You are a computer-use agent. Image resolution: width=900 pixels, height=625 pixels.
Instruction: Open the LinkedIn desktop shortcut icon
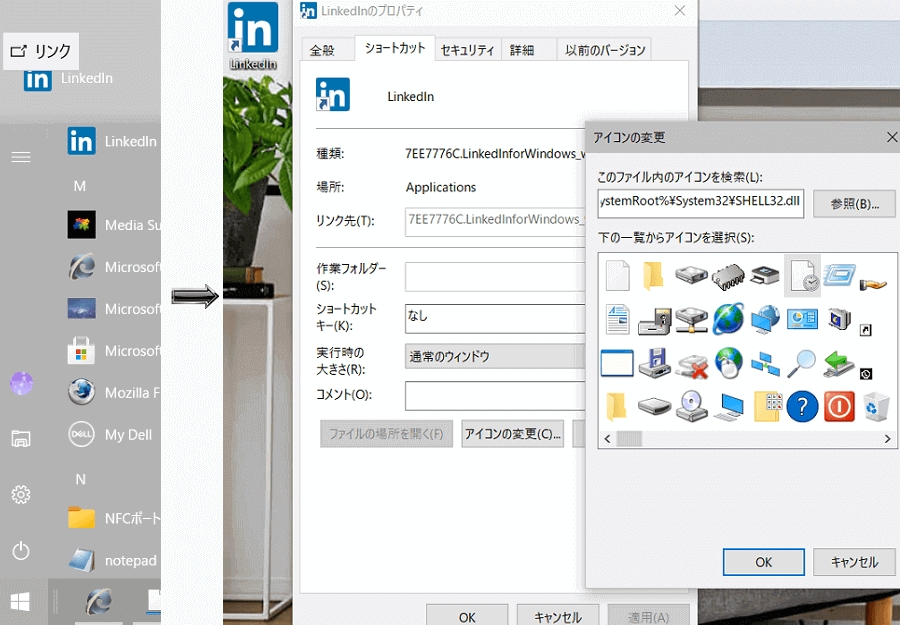[x=253, y=36]
